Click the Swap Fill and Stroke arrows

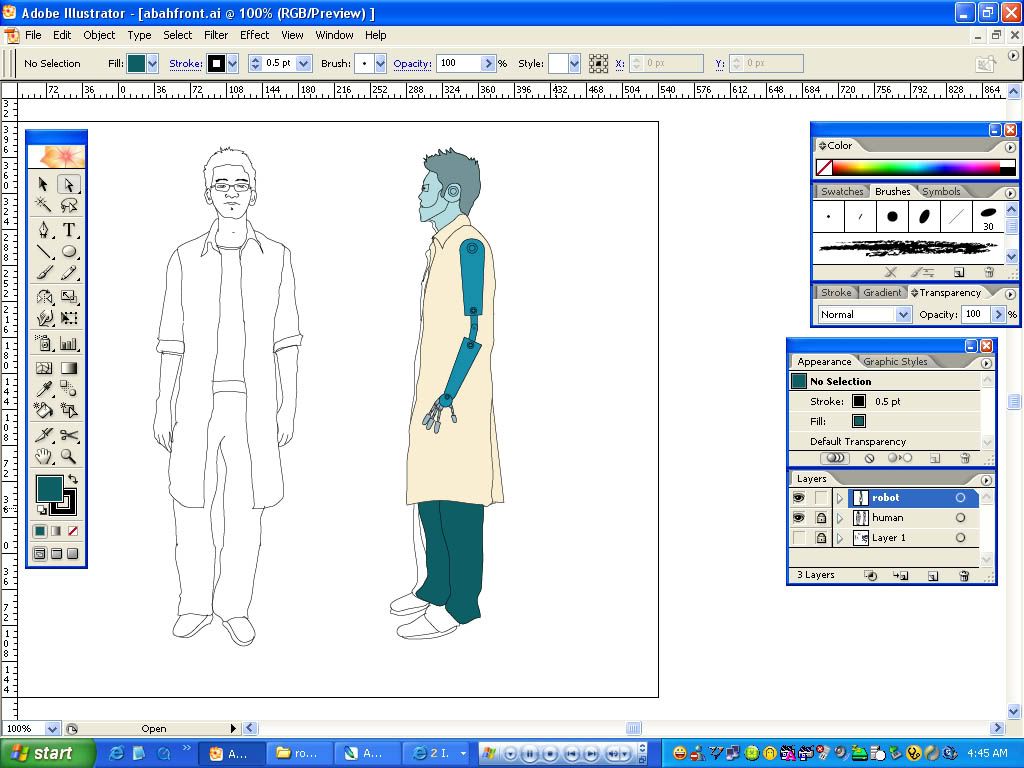pos(72,479)
